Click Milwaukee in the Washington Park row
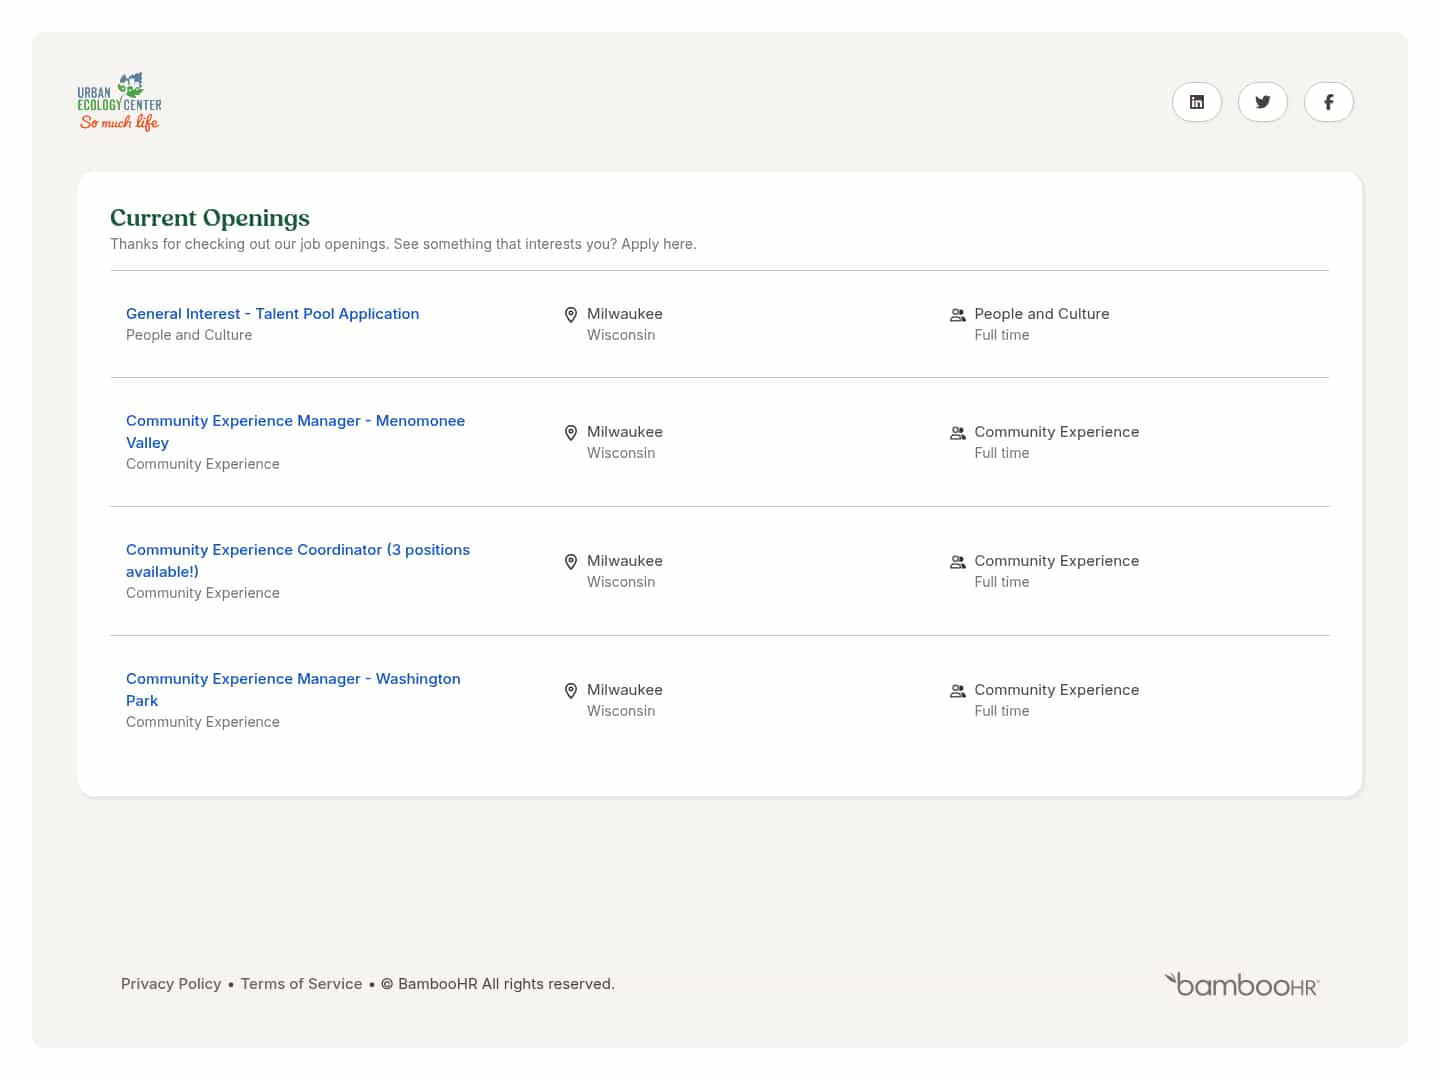 (x=625, y=690)
